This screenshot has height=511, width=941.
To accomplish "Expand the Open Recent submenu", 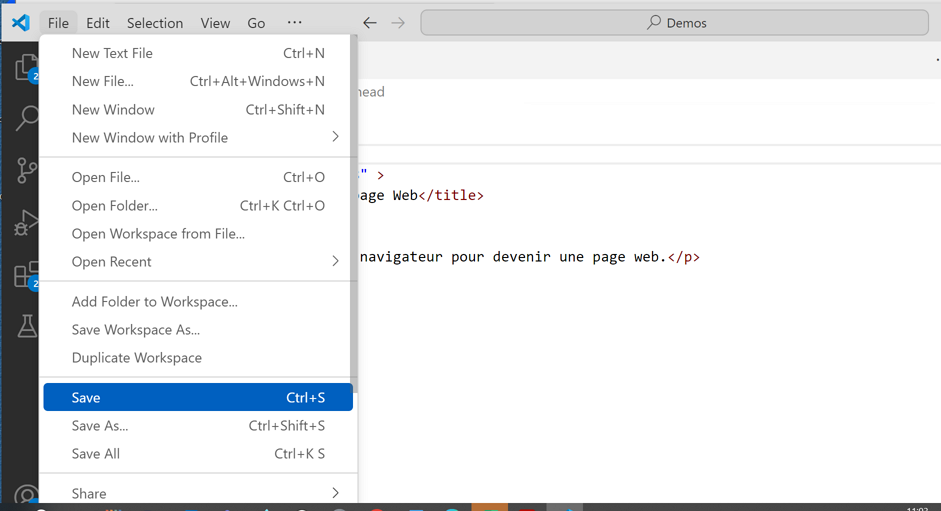I will pyautogui.click(x=198, y=262).
